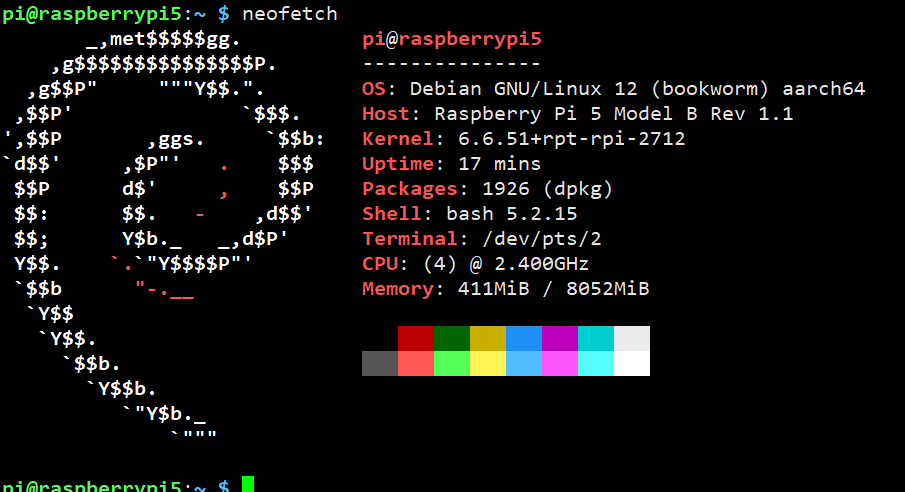The width and height of the screenshot is (905, 492).
Task: Click the purple color block in top row
Action: (560, 338)
